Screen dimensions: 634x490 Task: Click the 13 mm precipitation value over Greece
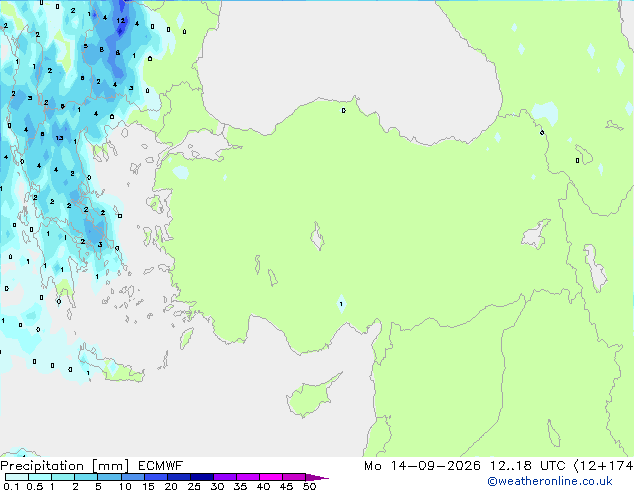[59, 138]
